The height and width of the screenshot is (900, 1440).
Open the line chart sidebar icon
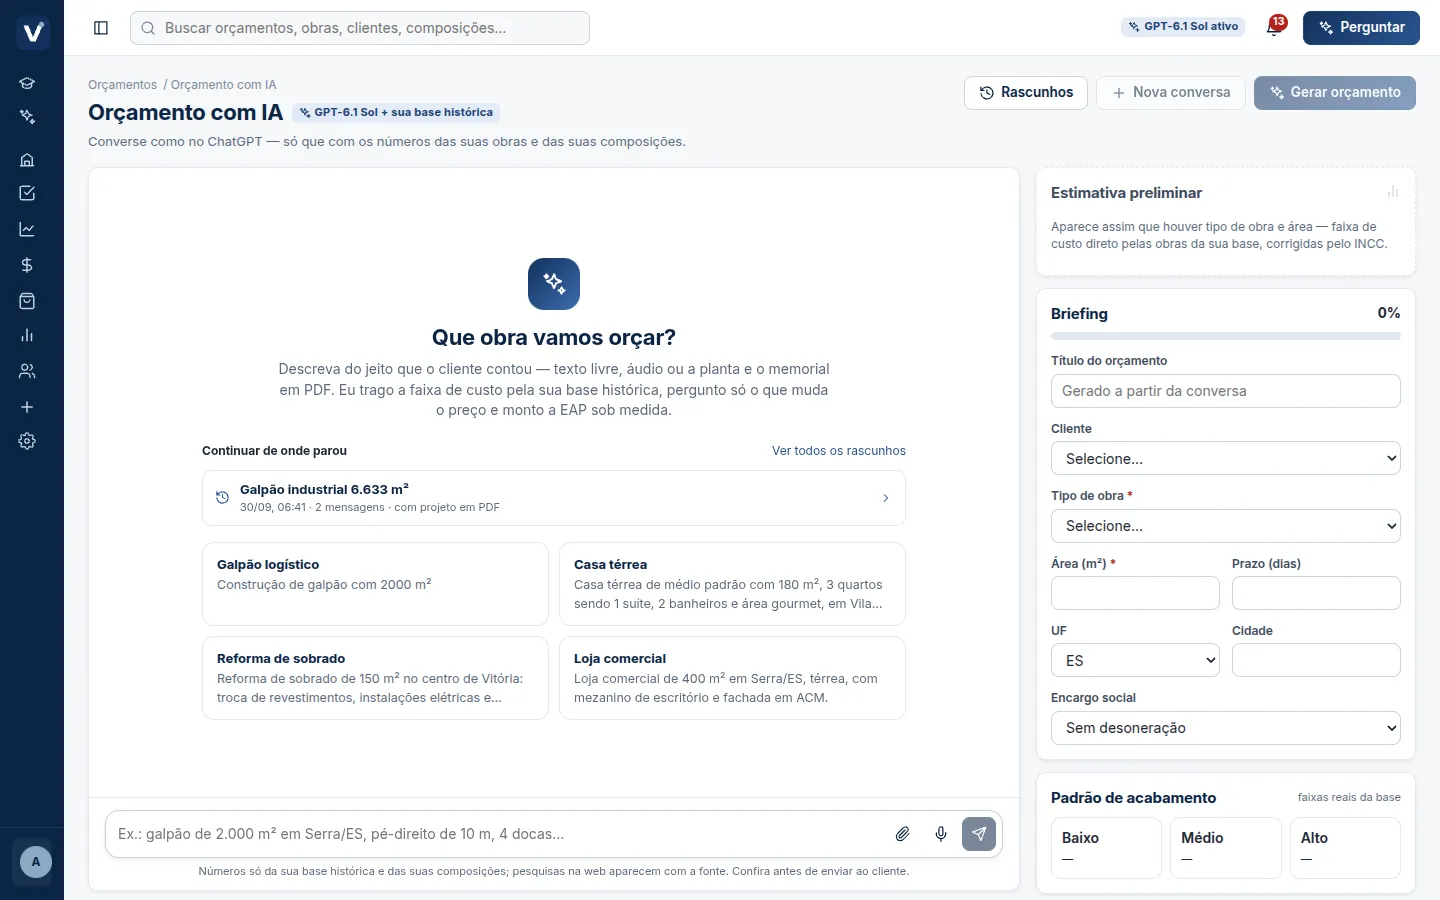[x=27, y=229]
